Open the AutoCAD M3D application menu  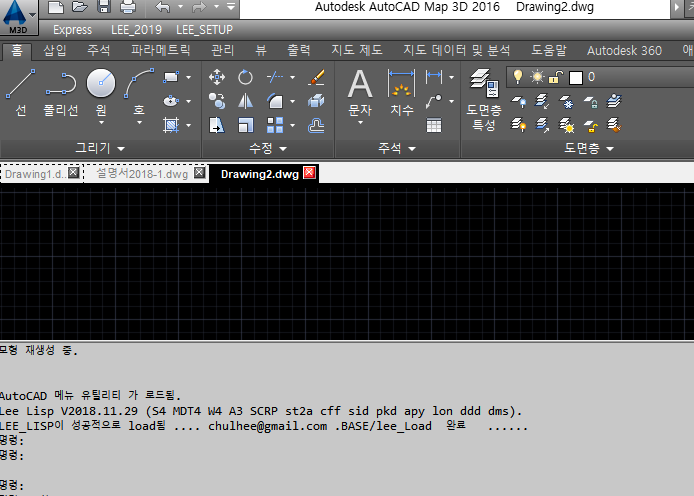click(18, 18)
